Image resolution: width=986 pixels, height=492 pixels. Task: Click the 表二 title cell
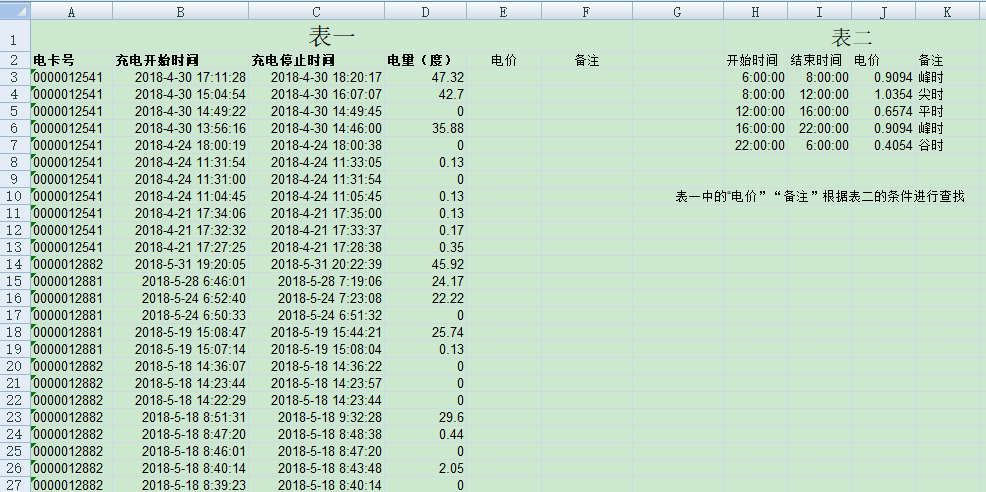[851, 36]
